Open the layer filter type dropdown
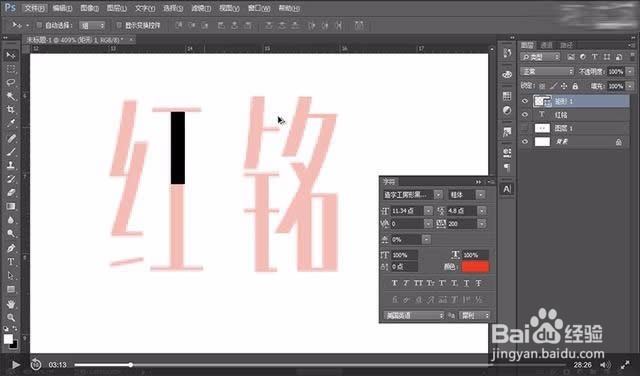Screen dimensions: 640x376 tap(540, 57)
